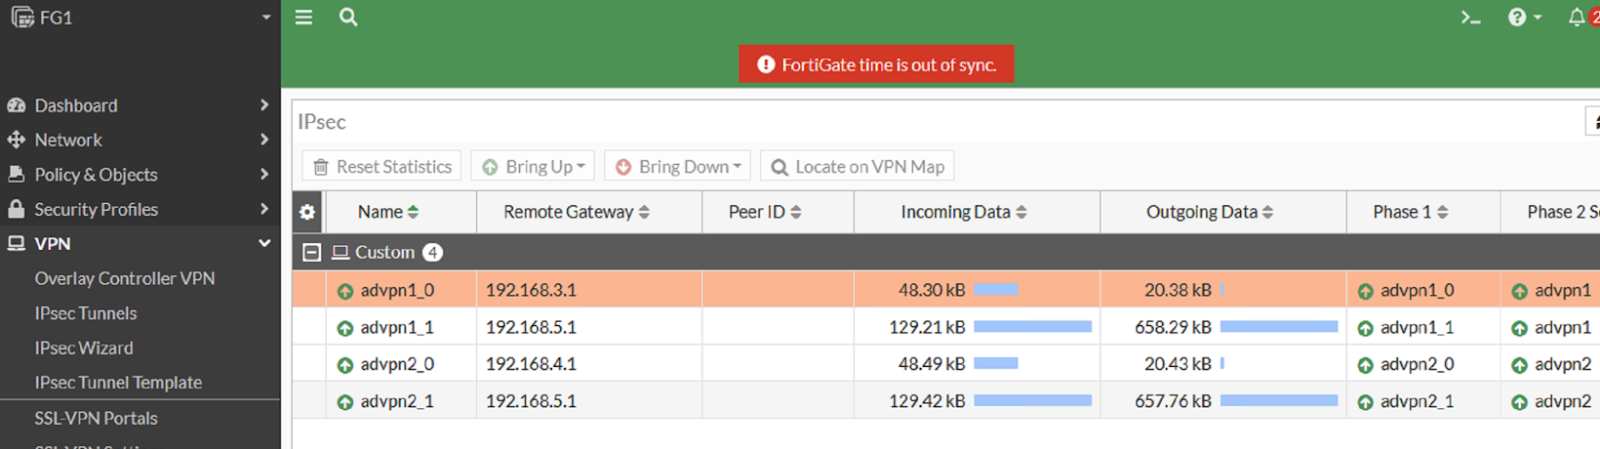
Task: Click the Security Profiles lock icon
Action: tap(16, 209)
